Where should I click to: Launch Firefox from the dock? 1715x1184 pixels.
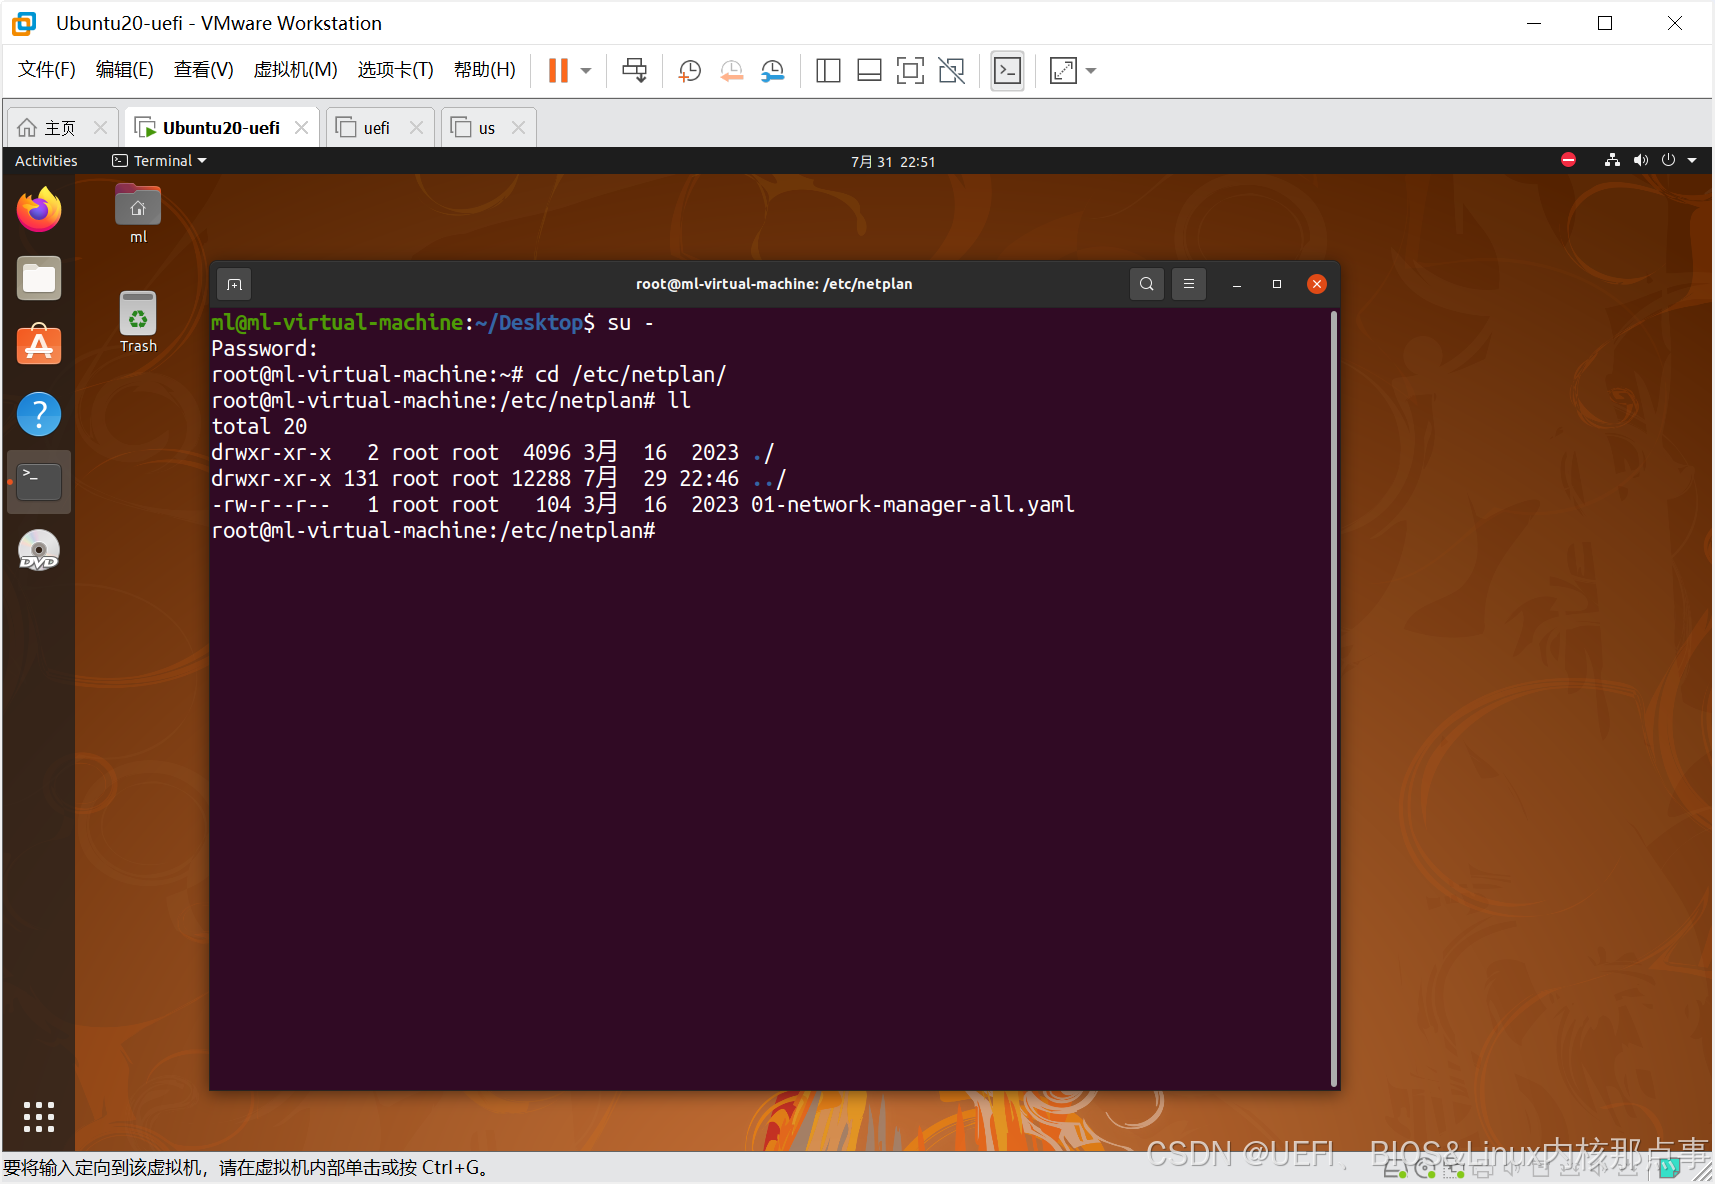[x=39, y=210]
